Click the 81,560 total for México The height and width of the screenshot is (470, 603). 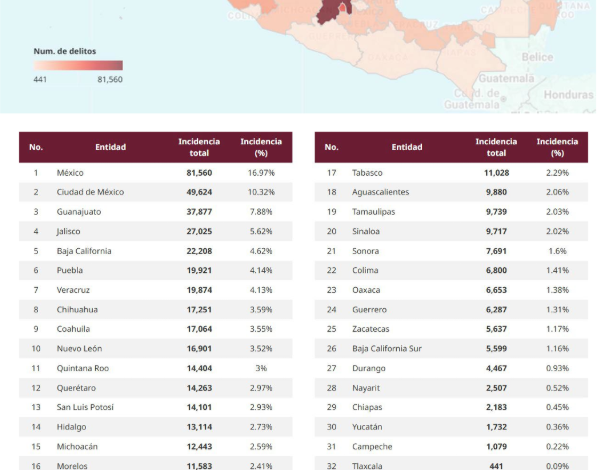[199, 173]
